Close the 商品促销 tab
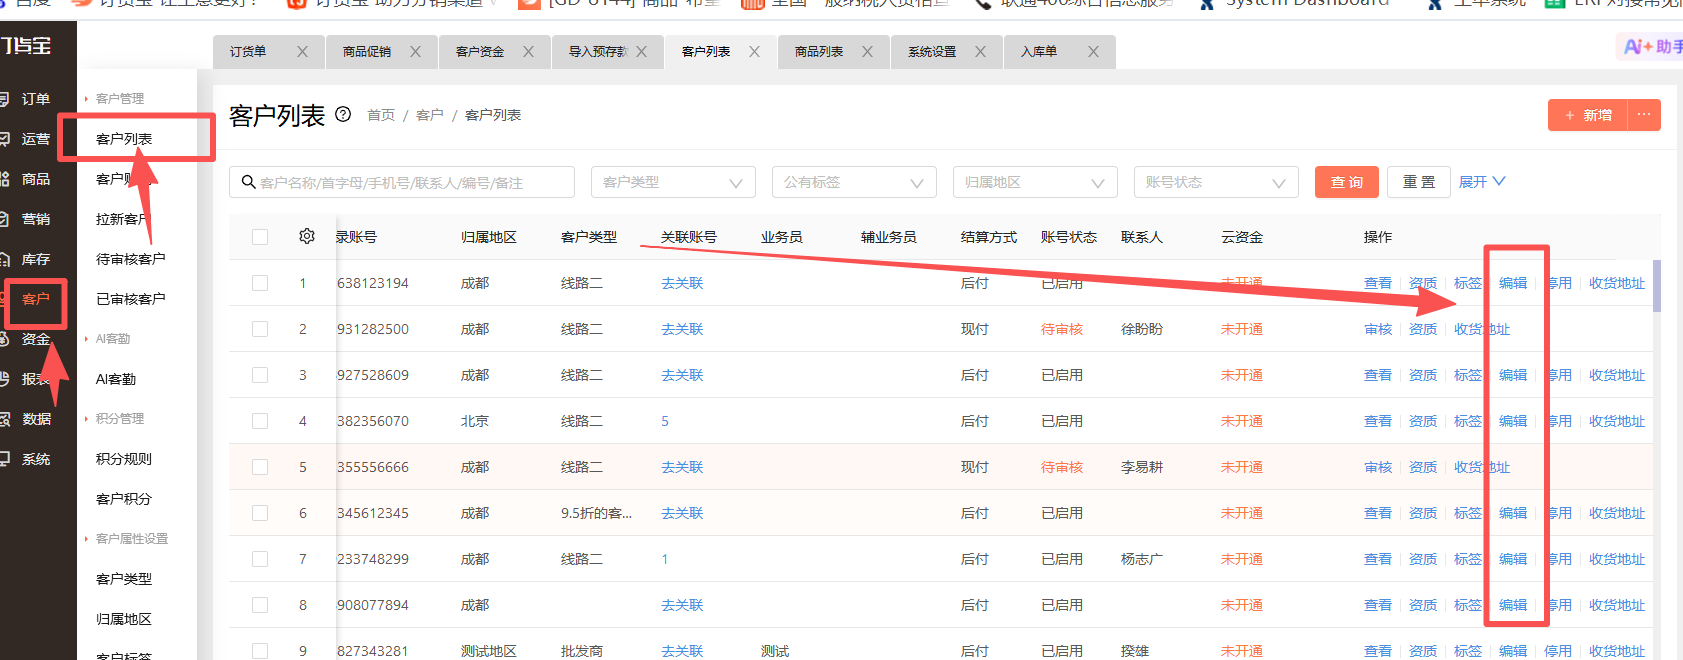The image size is (1683, 660). point(415,51)
